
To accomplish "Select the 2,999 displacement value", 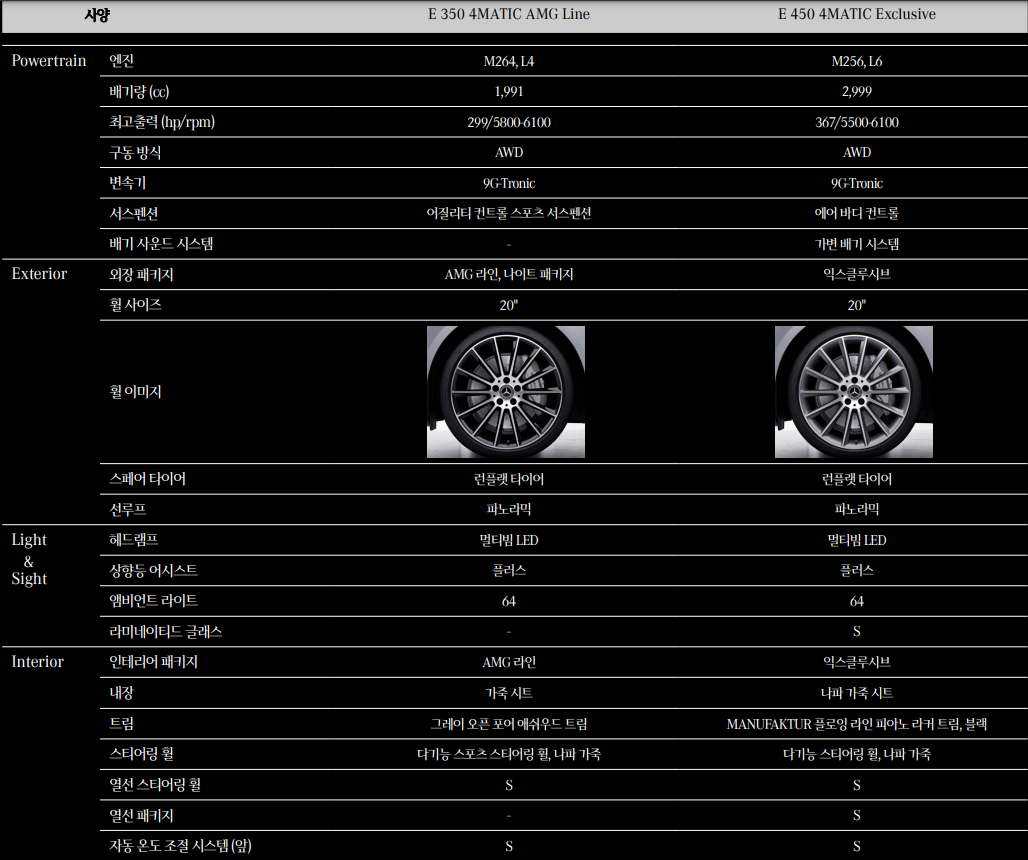I will (x=856, y=92).
